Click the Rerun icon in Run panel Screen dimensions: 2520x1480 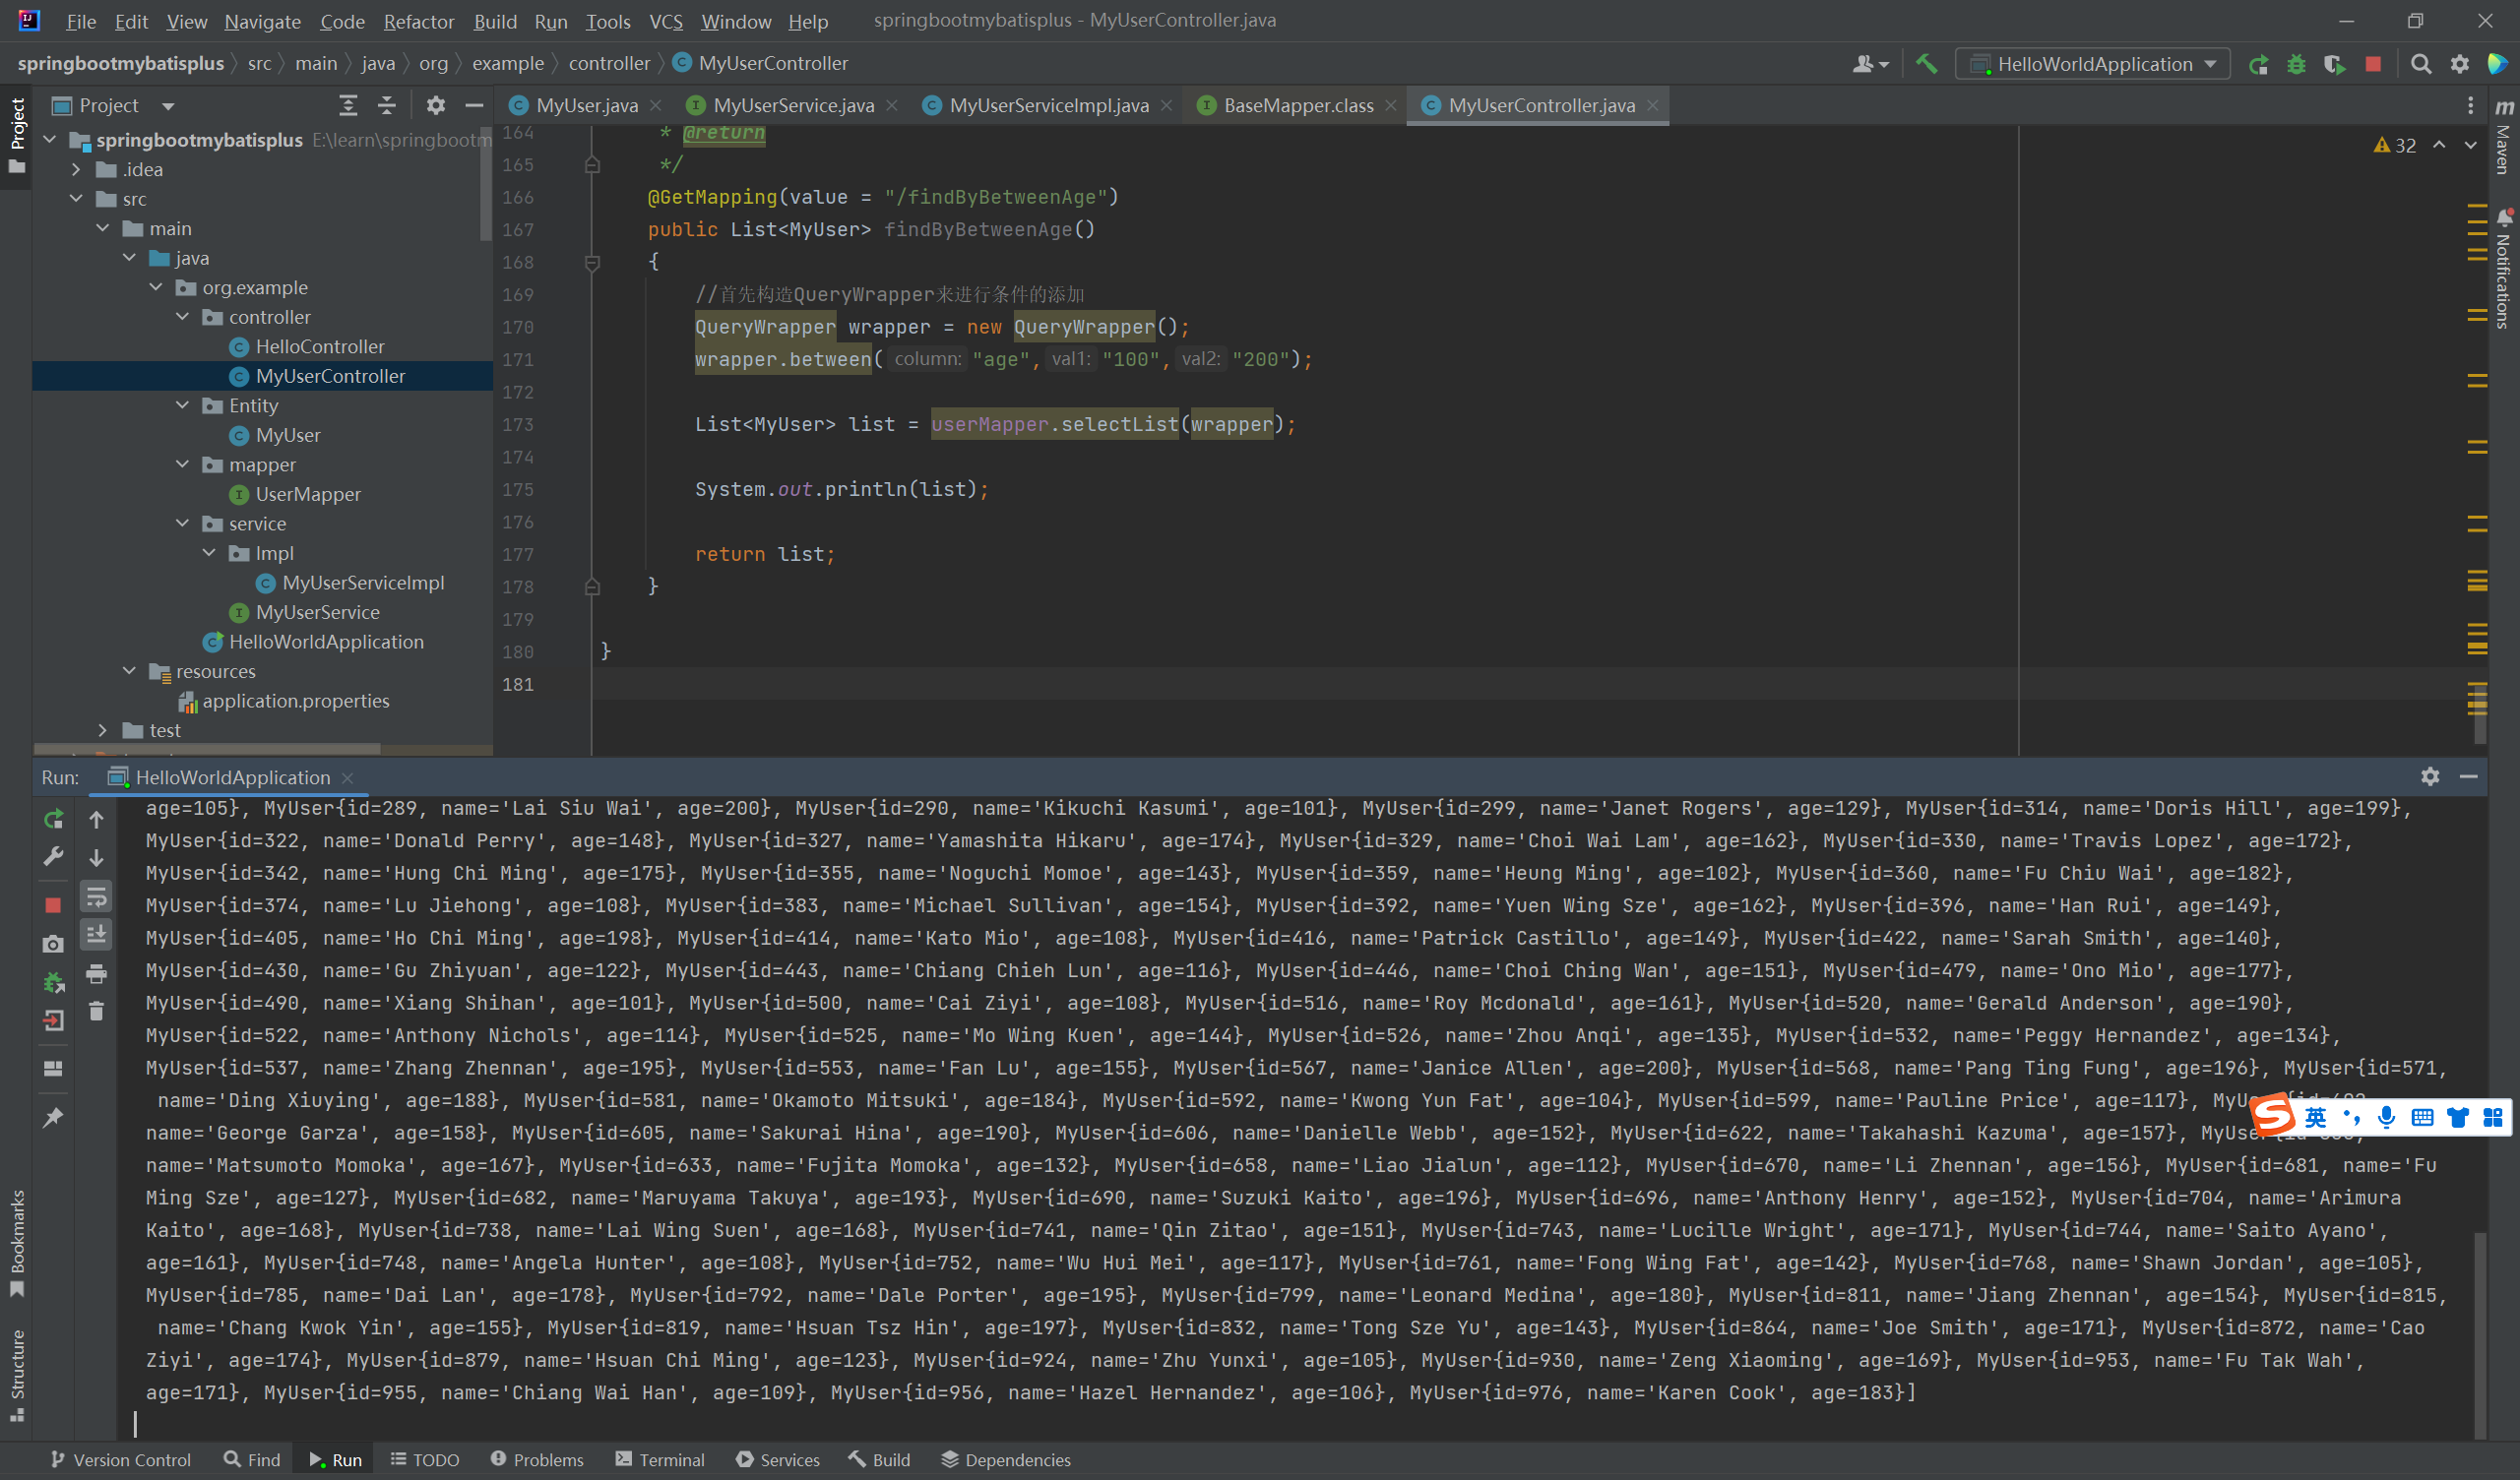(x=53, y=819)
